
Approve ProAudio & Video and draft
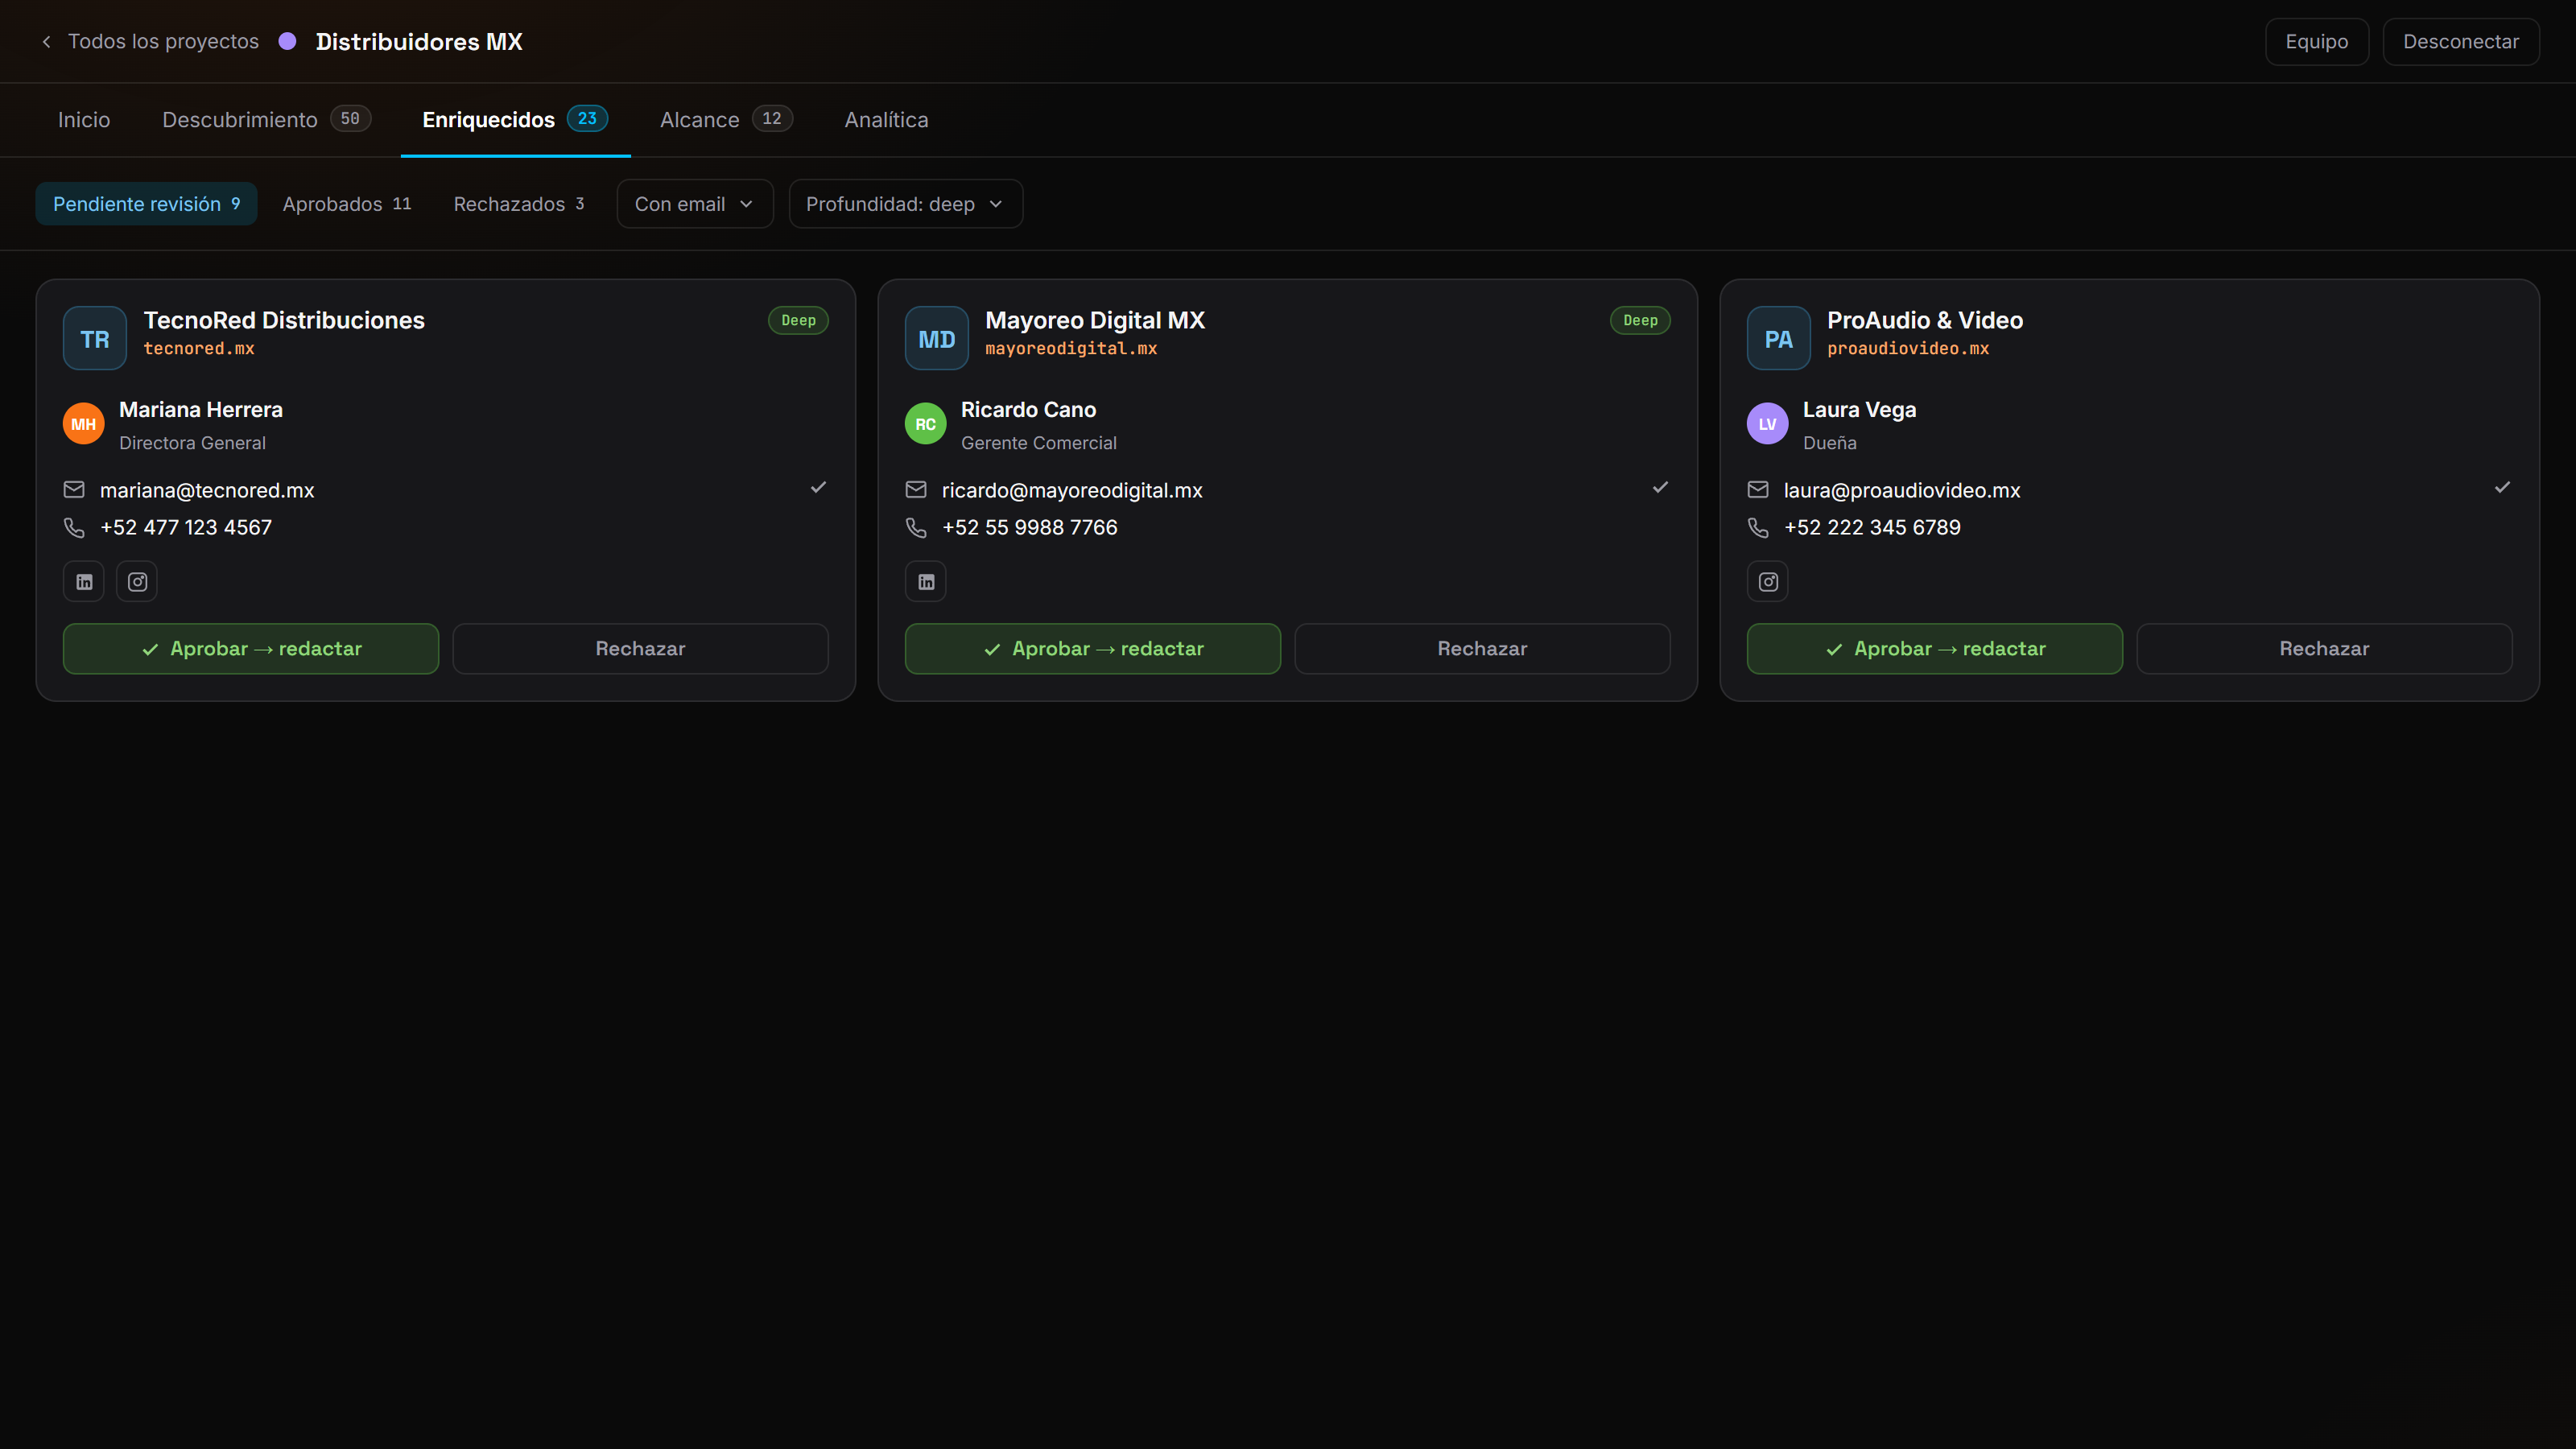(1935, 649)
